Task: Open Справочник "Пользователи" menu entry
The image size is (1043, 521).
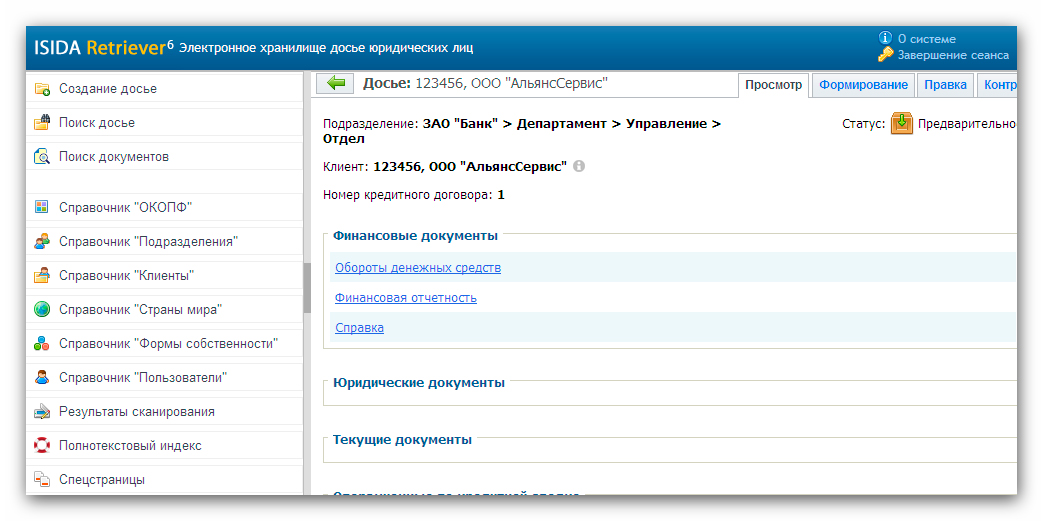Action: click(164, 377)
